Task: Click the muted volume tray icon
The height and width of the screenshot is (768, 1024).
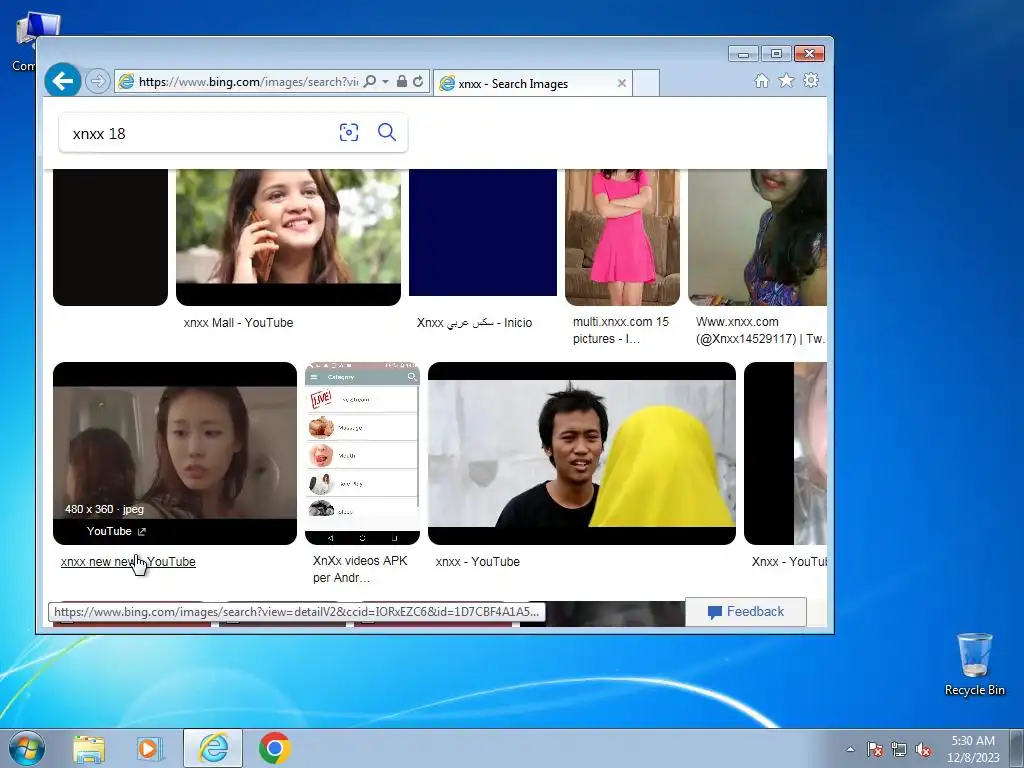Action: (x=923, y=749)
